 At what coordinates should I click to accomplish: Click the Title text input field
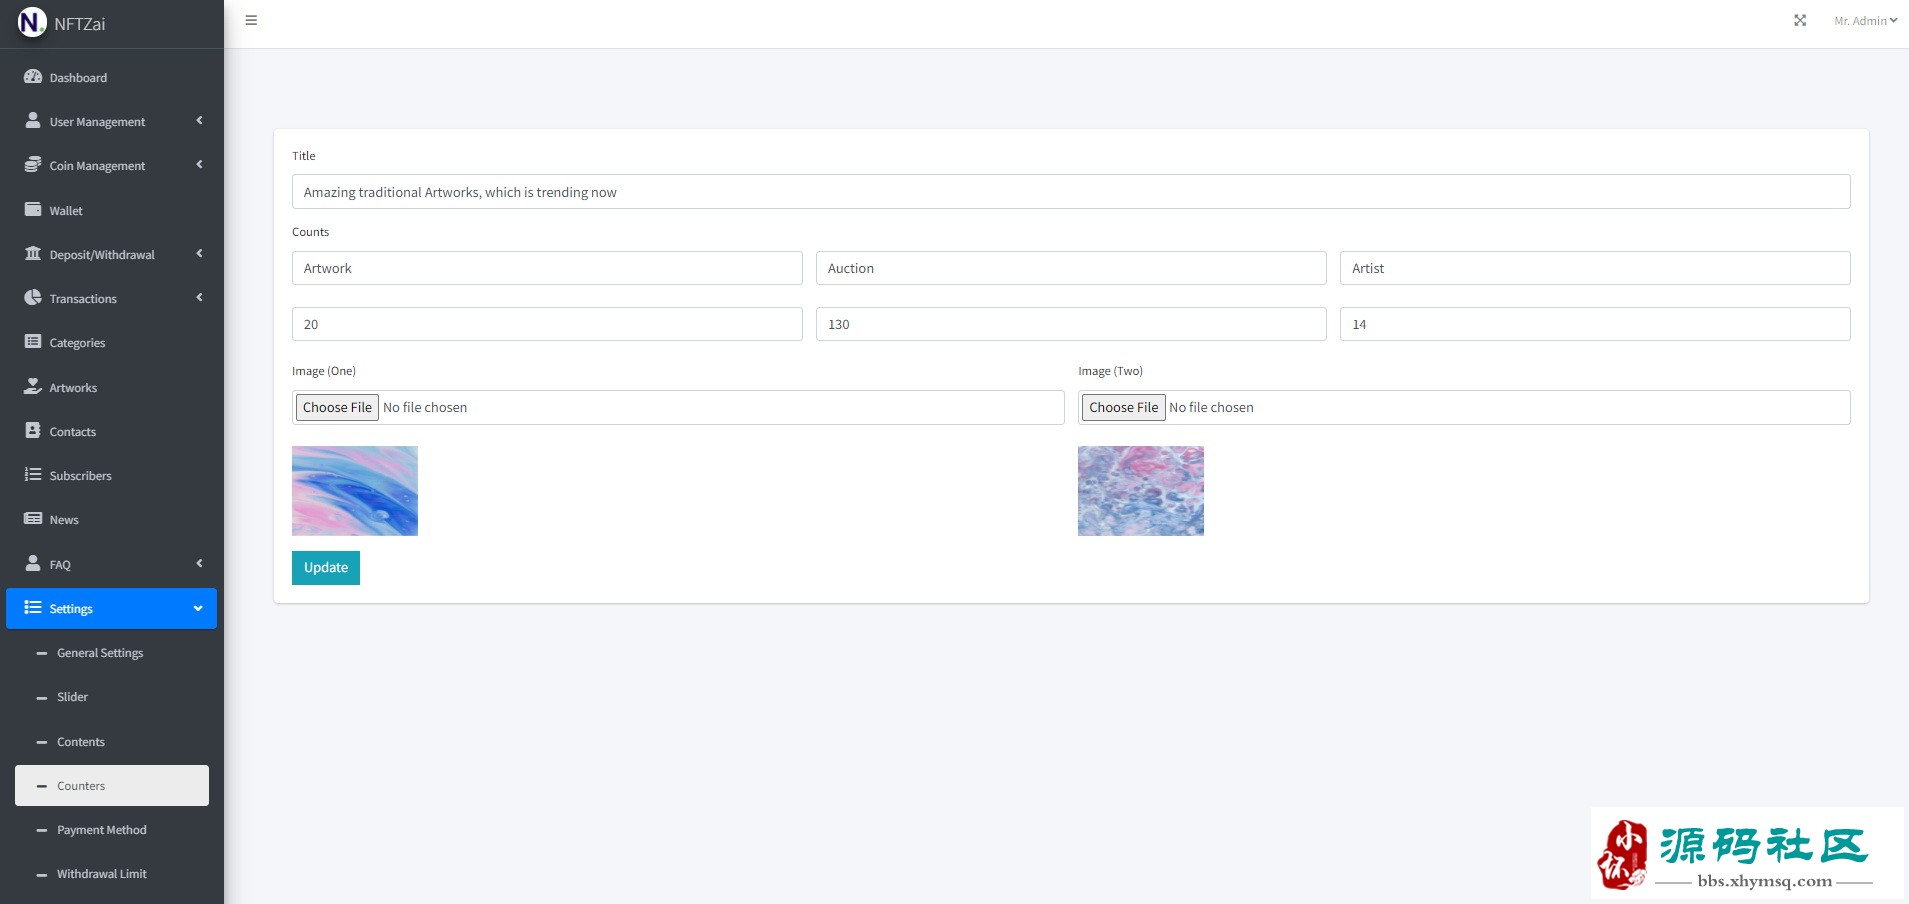[1070, 192]
